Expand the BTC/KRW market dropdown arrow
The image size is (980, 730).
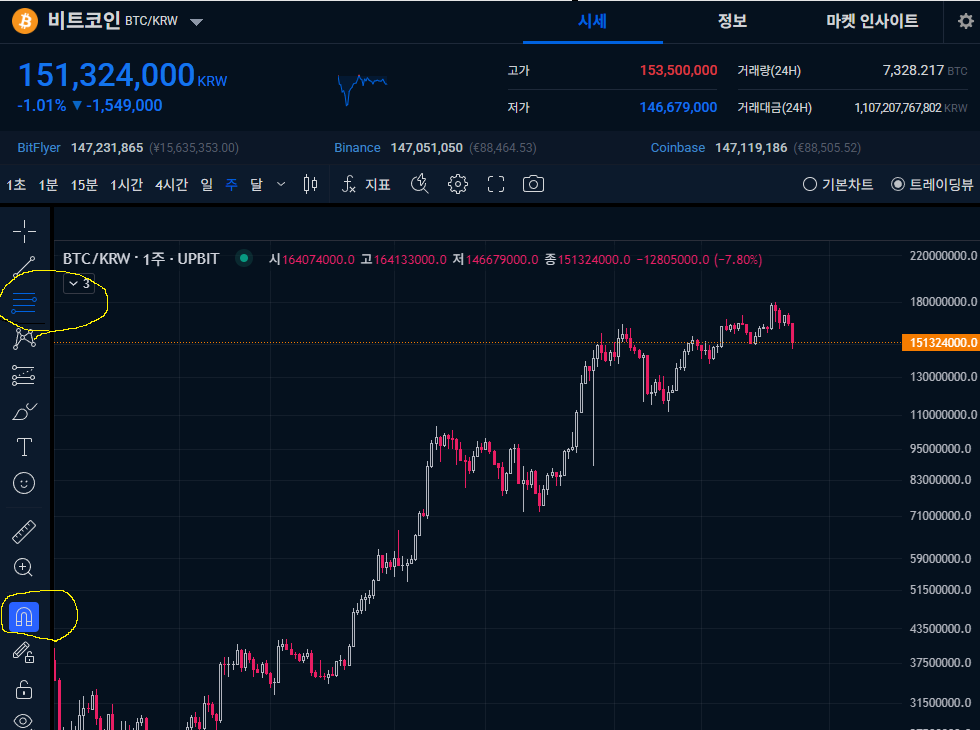click(x=196, y=22)
